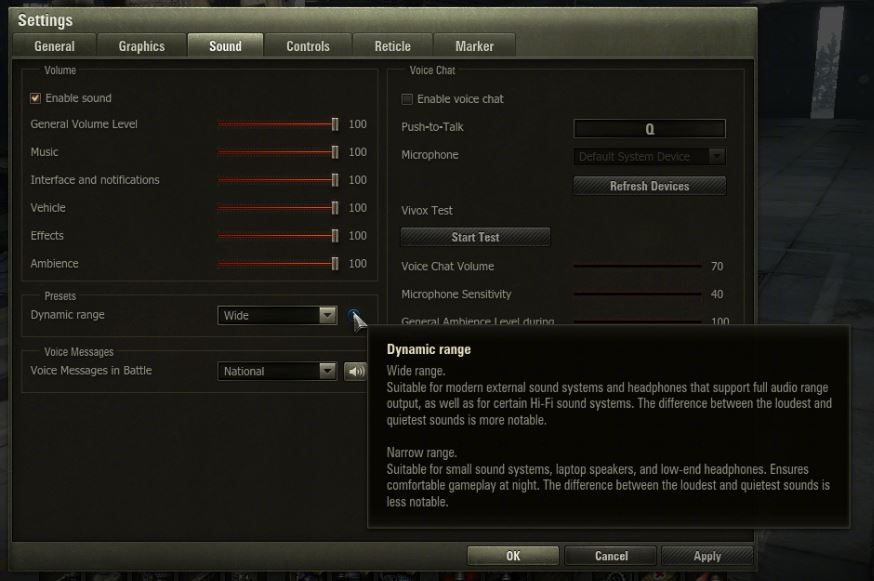Enable voice chat checkbox

coord(407,99)
